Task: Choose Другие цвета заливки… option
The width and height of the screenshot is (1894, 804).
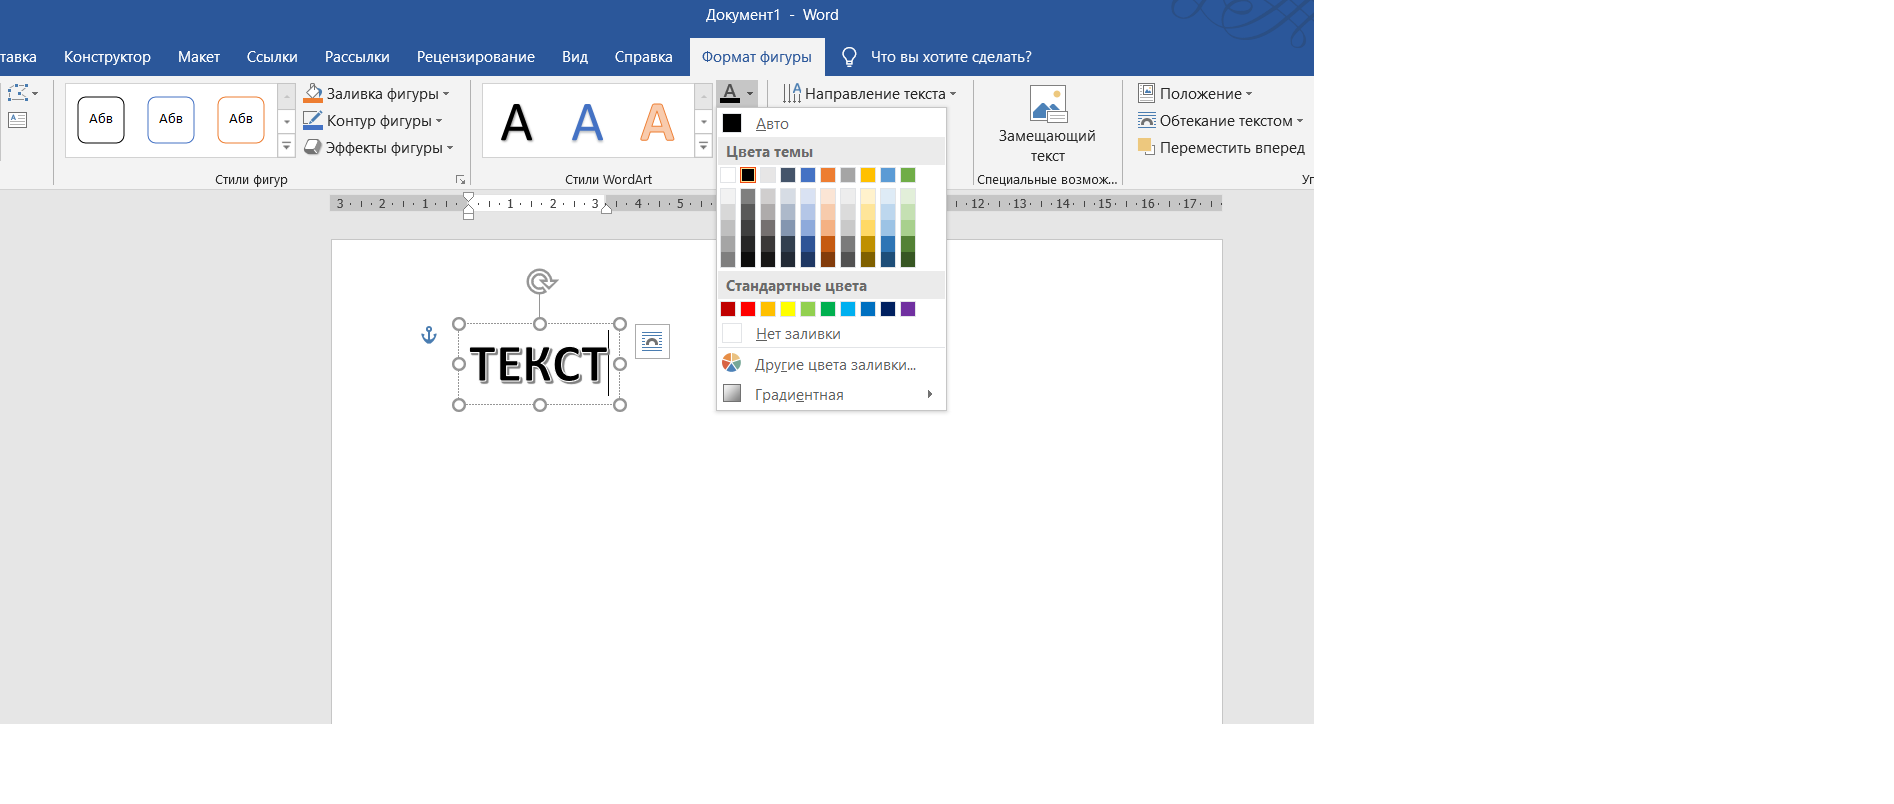Action: tap(831, 364)
